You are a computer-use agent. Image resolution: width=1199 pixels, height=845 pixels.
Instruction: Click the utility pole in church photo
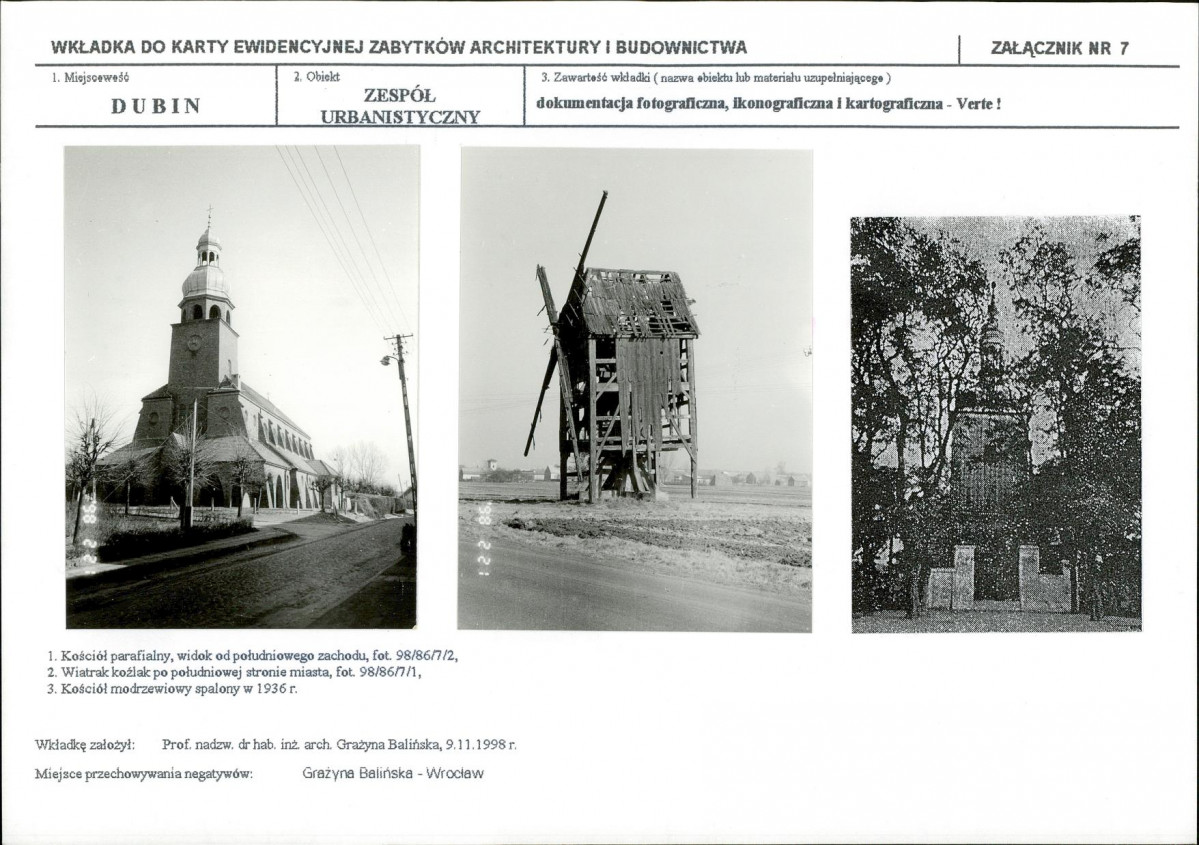[x=404, y=420]
